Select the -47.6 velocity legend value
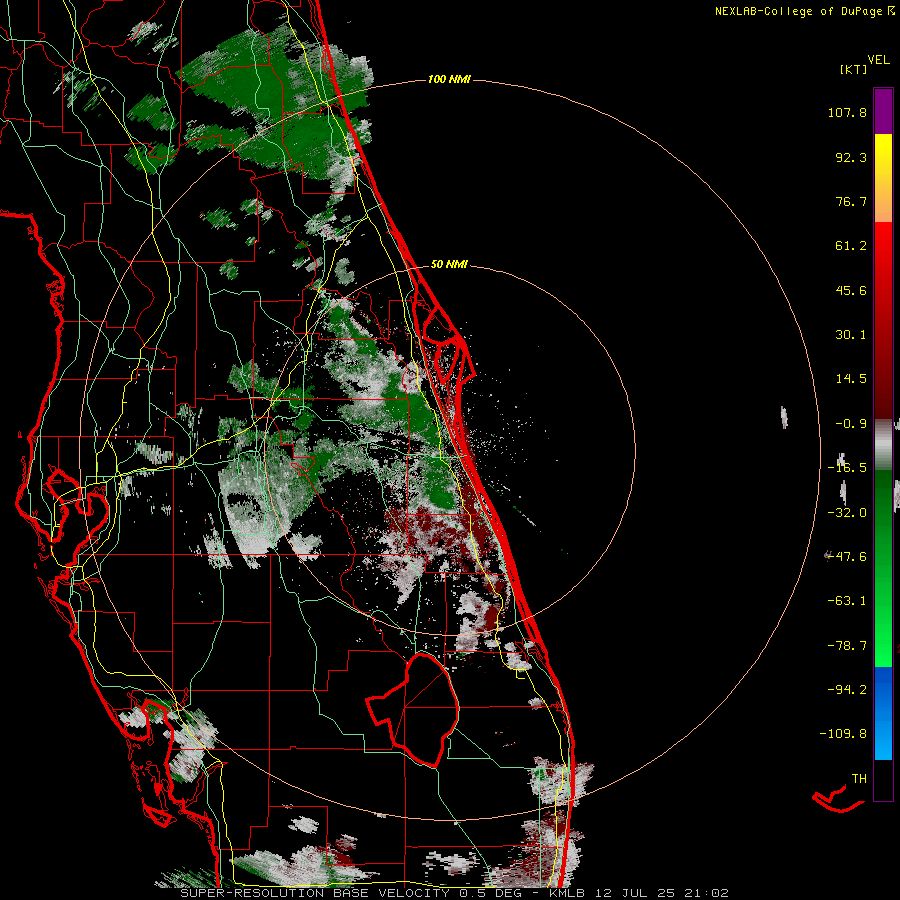900x900 pixels. click(x=847, y=557)
